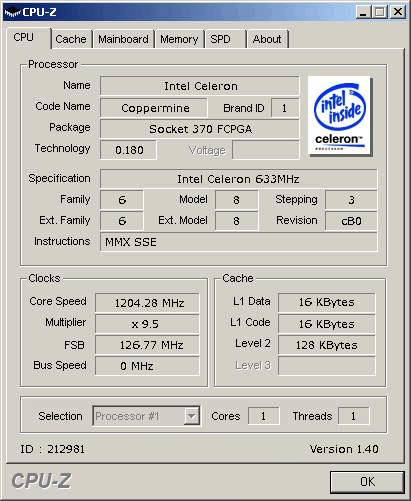Click the L1 Data 16 KBytes value
This screenshot has width=411, height=501.
click(x=327, y=302)
